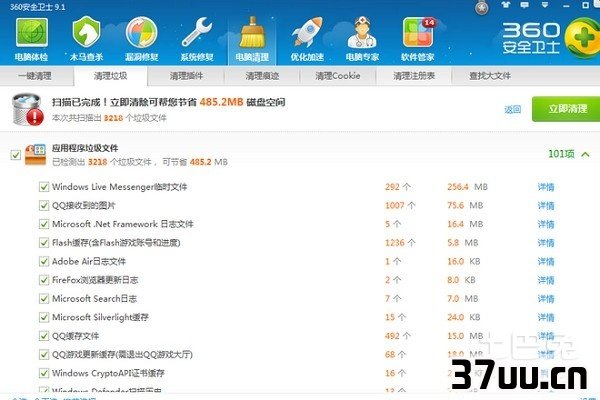Click the 360 green plus logo

click(582, 38)
